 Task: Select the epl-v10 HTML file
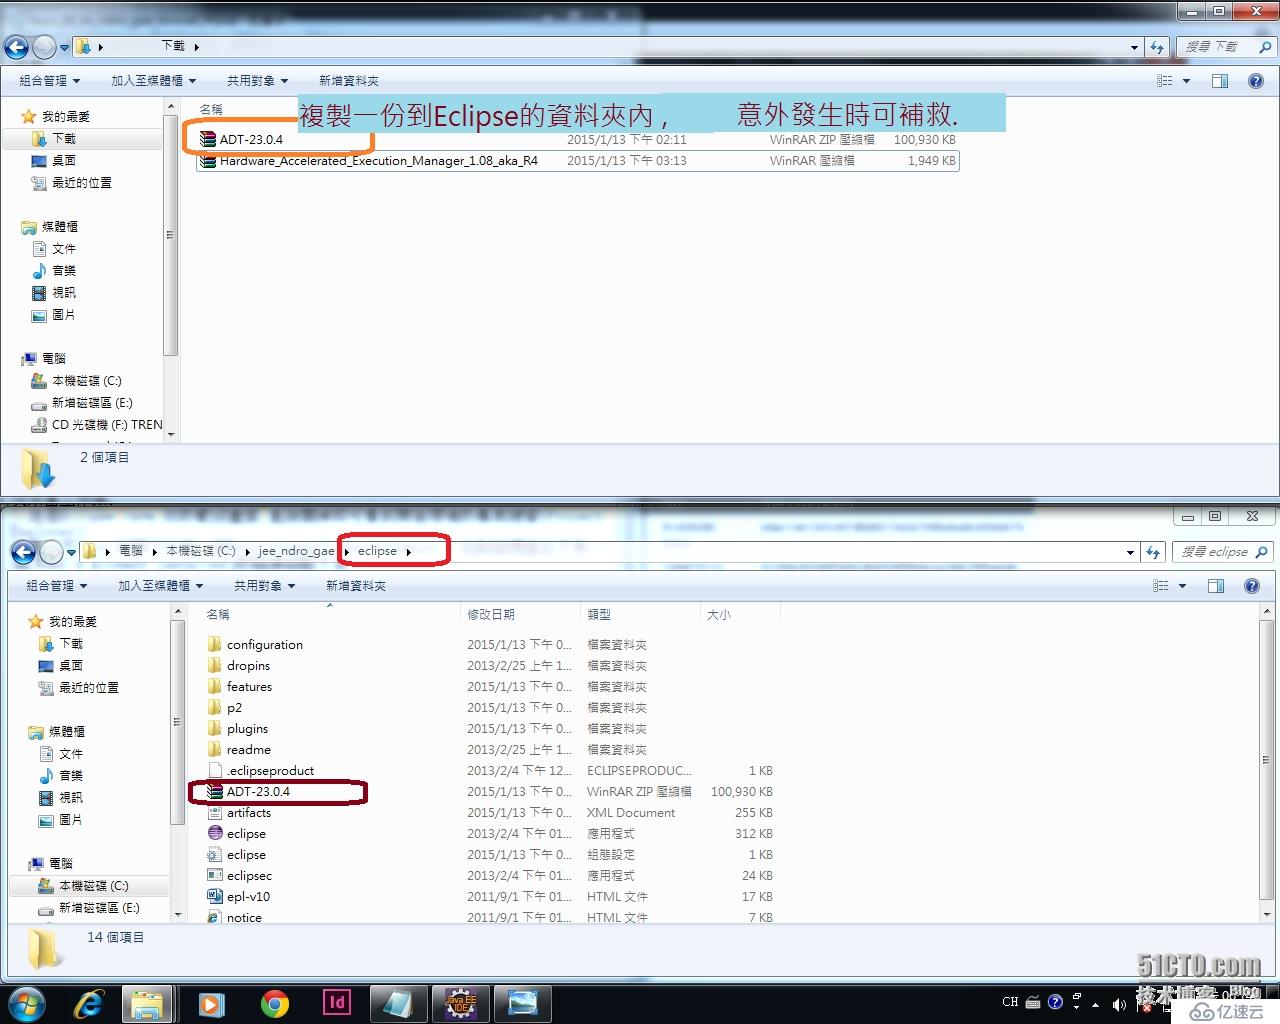(x=248, y=897)
